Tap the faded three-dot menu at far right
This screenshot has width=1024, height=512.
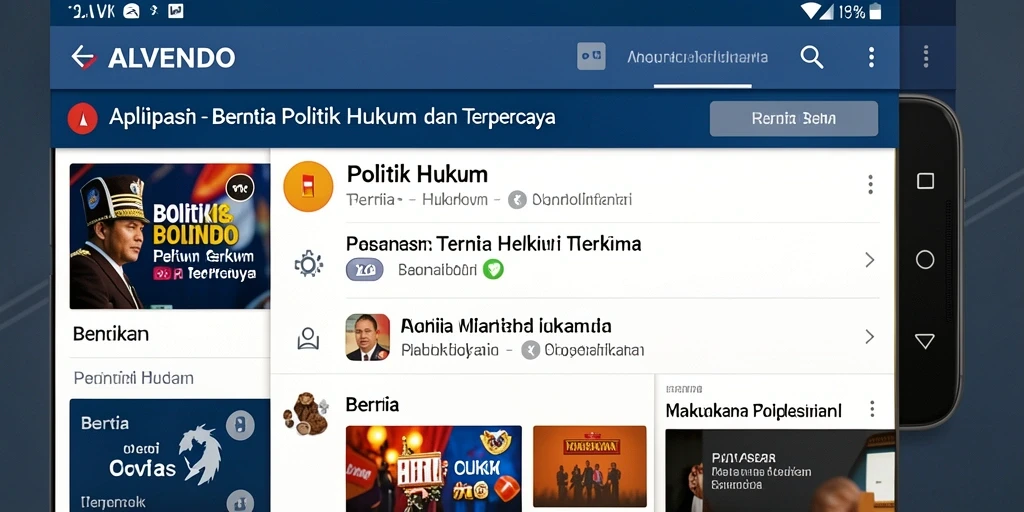click(925, 57)
